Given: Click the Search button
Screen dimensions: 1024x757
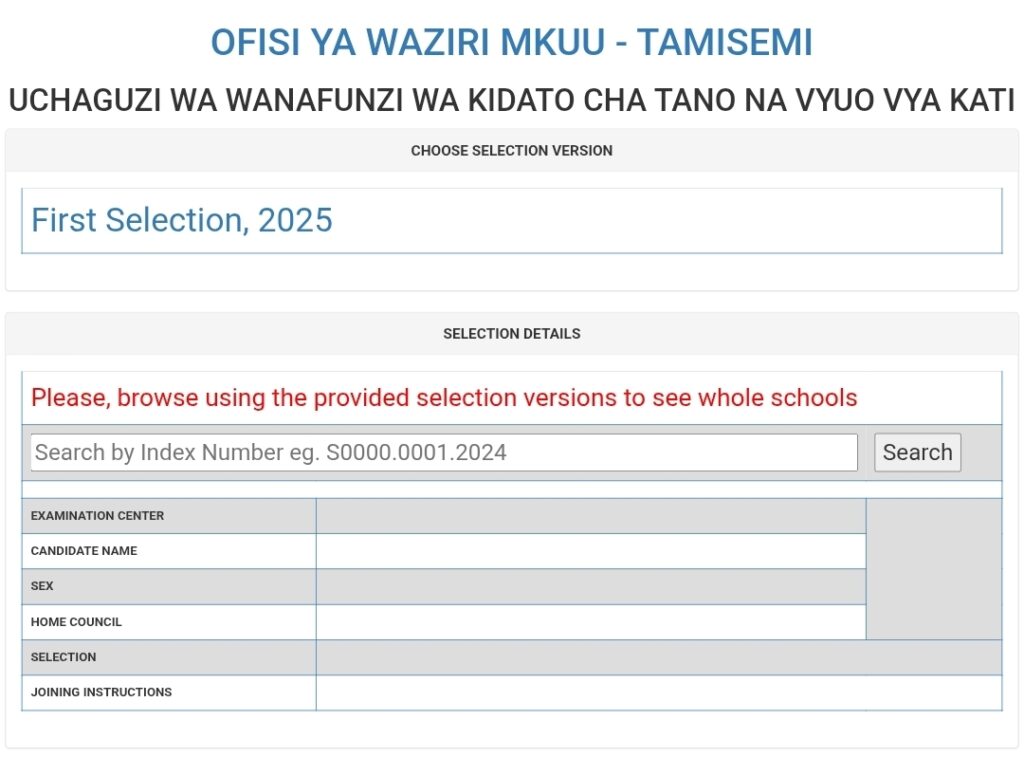Looking at the screenshot, I should click(917, 452).
